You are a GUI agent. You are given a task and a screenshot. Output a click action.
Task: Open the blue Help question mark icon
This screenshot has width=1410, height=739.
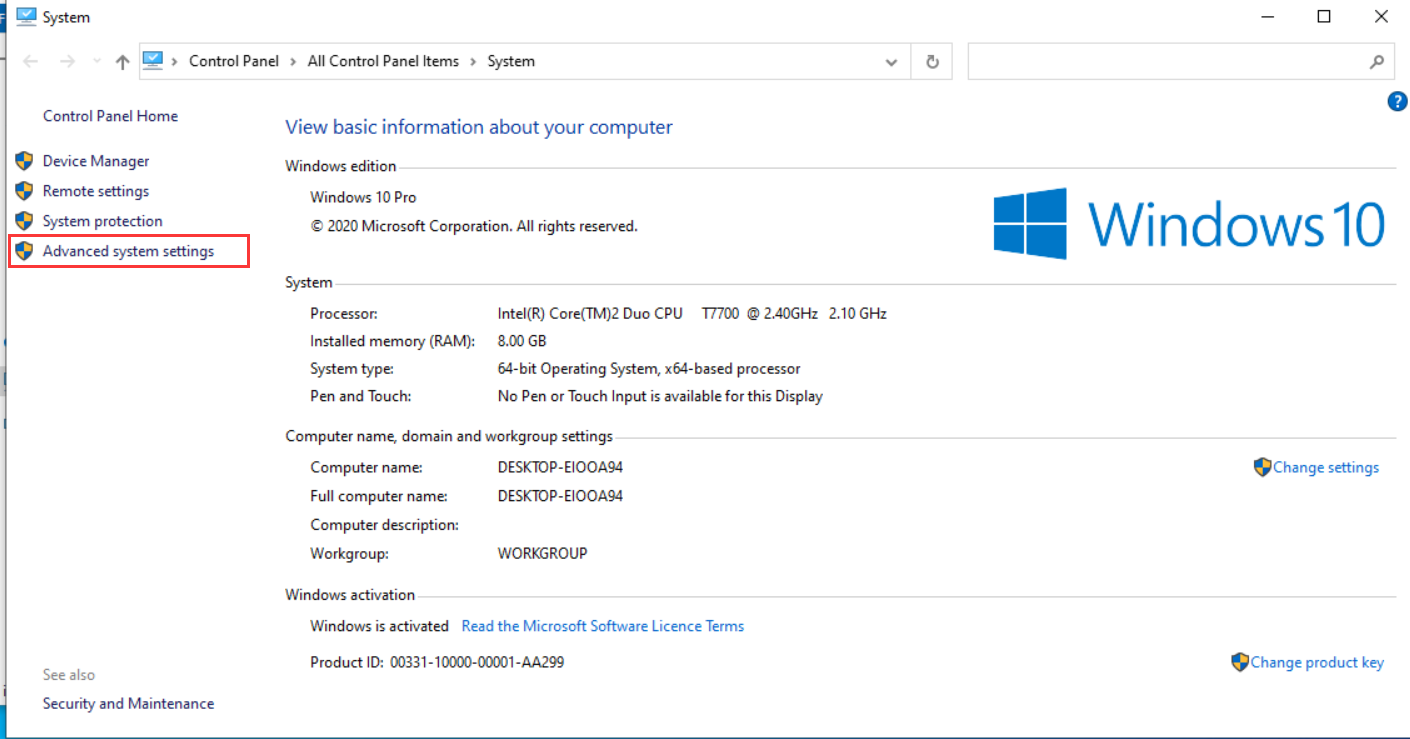pyautogui.click(x=1397, y=101)
